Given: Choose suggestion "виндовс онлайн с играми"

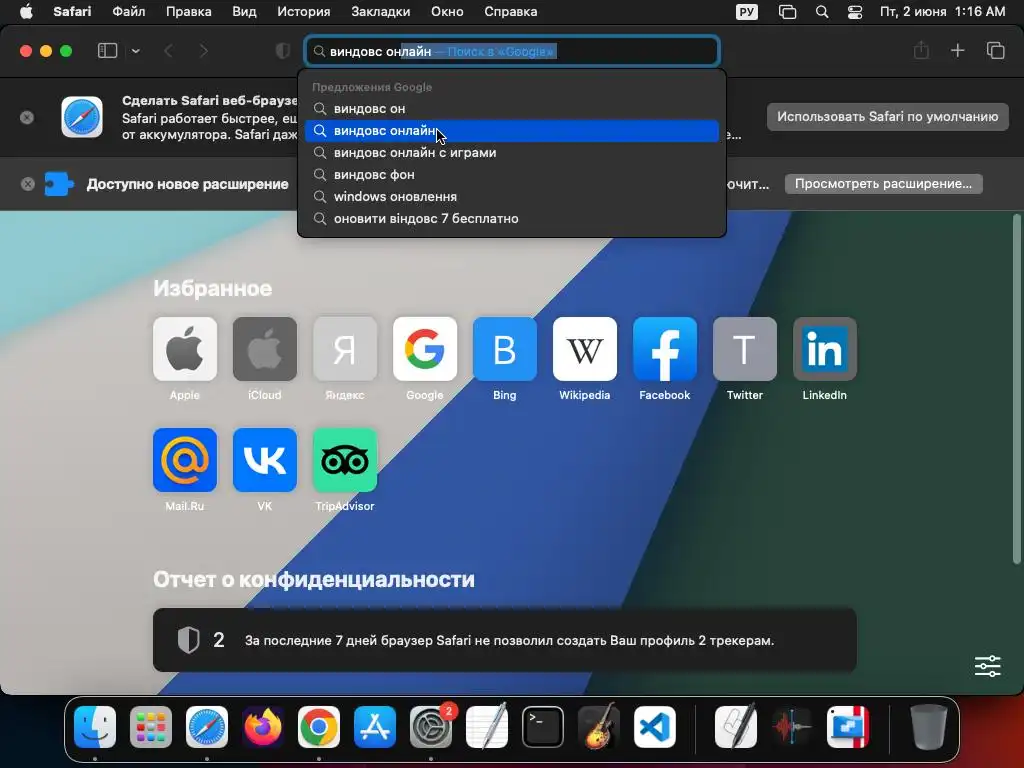Looking at the screenshot, I should (x=512, y=153).
